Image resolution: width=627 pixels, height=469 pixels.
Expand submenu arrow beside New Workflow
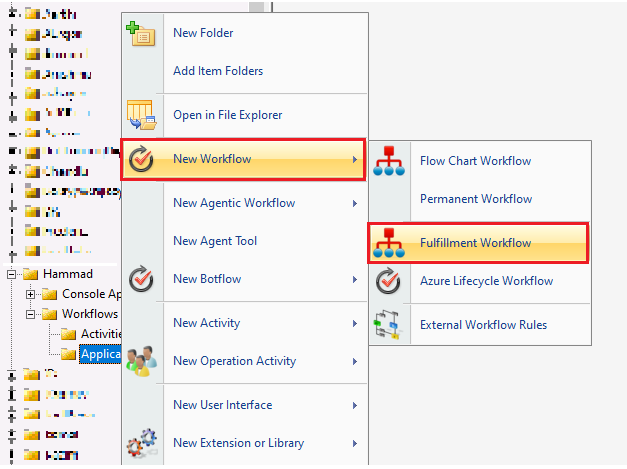pos(355,160)
